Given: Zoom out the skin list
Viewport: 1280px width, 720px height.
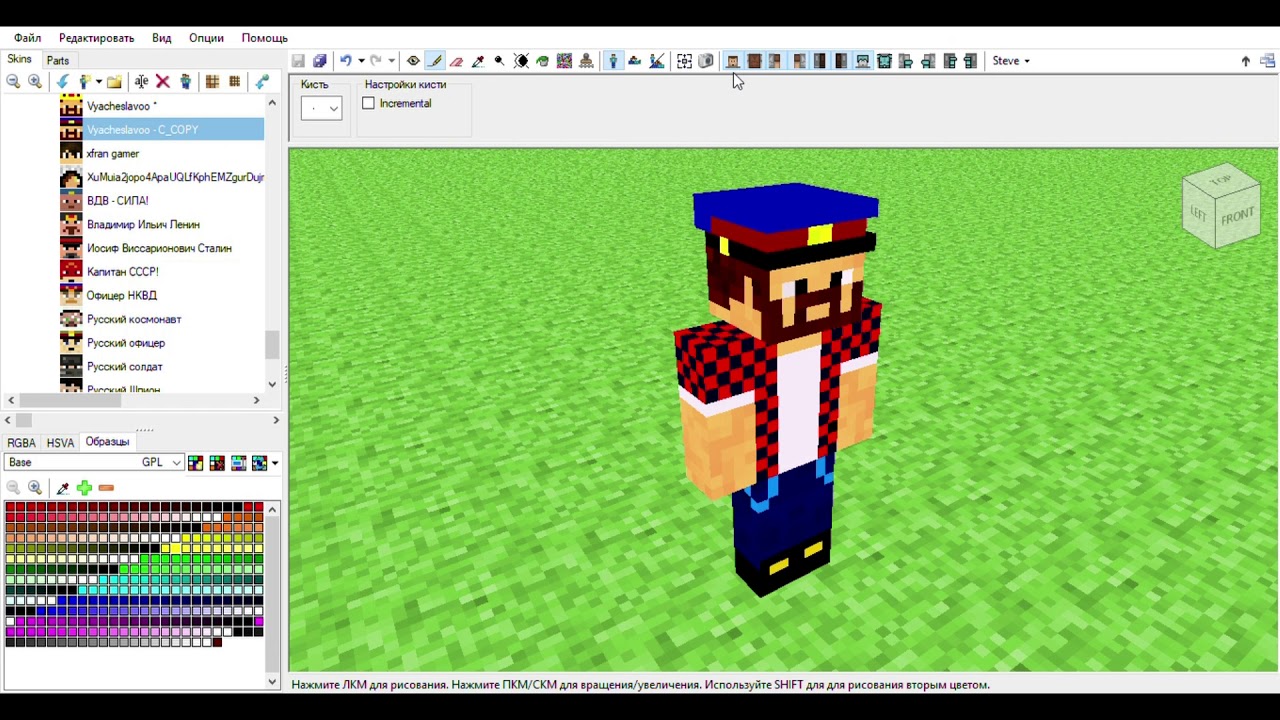Looking at the screenshot, I should tap(14, 82).
